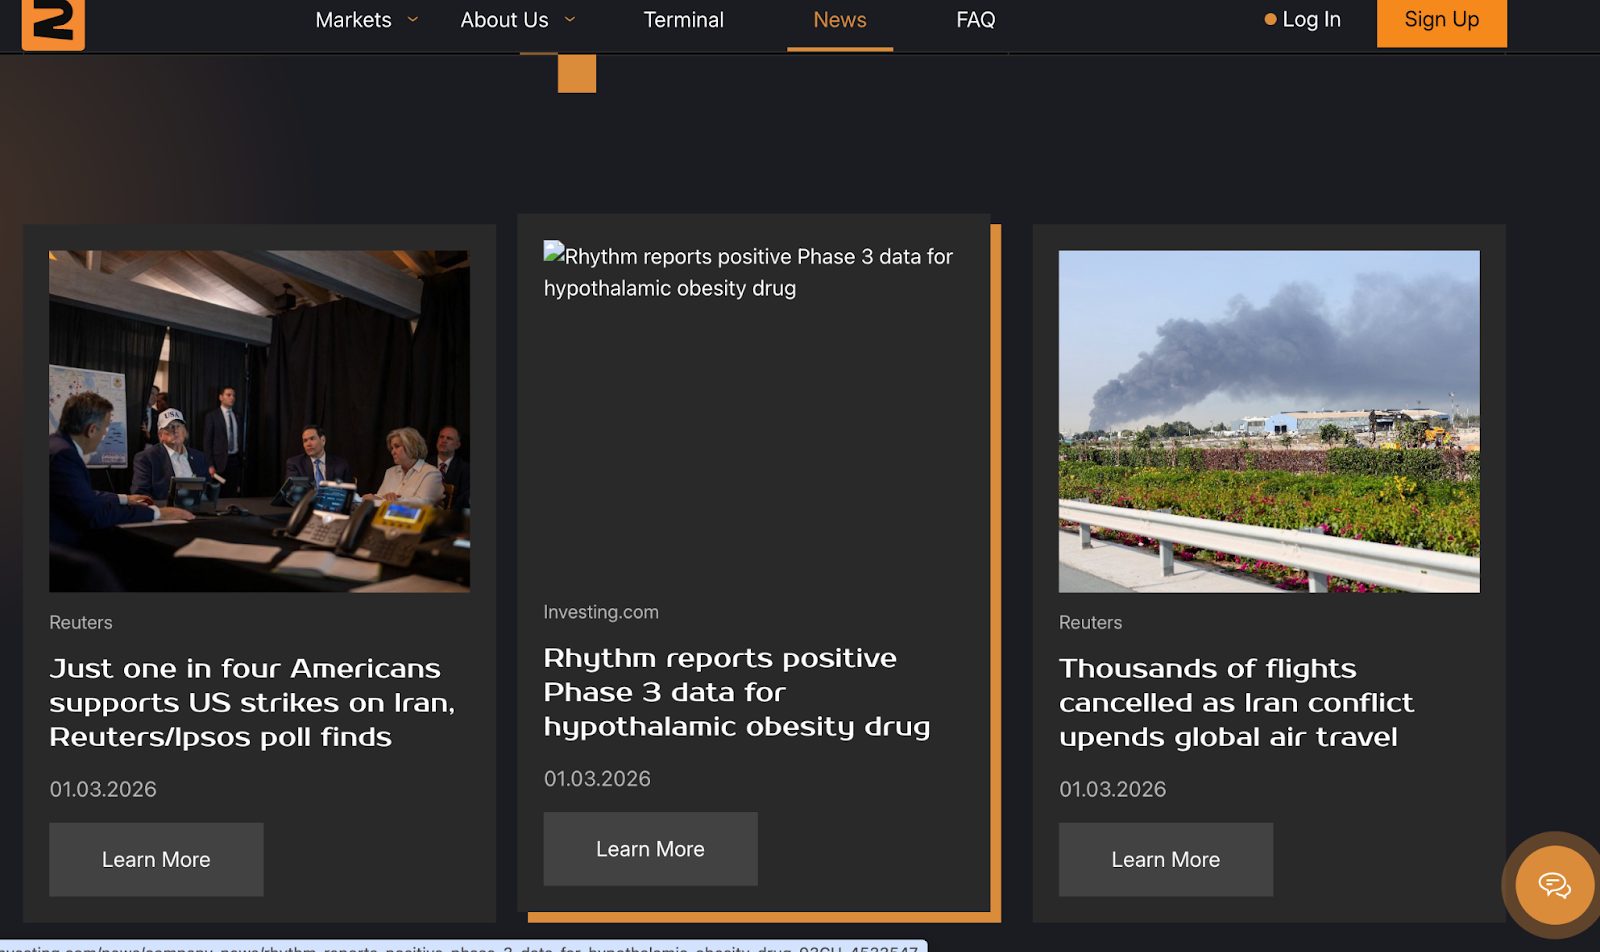1600x952 pixels.
Task: Open the Markets menu
Action: click(x=353, y=20)
